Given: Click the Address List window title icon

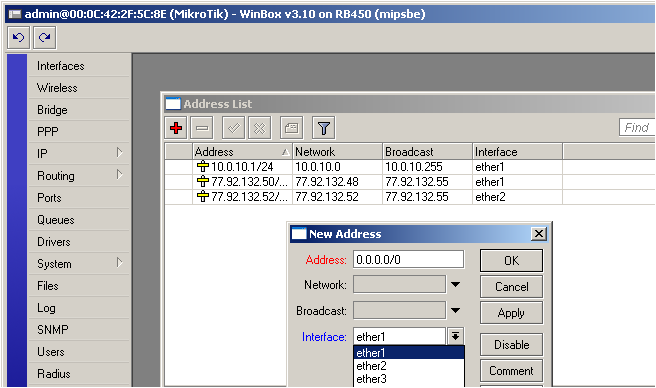Looking at the screenshot, I should point(173,104).
